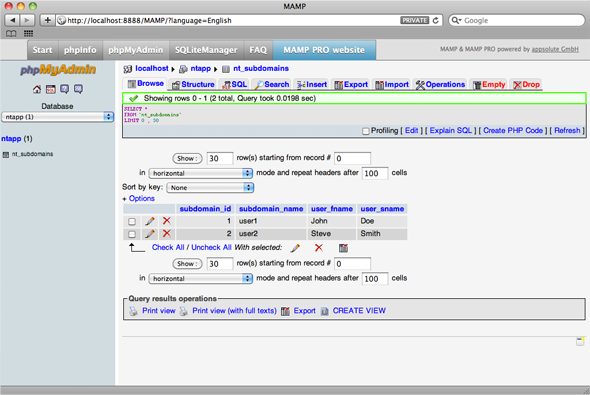Click the CREATE VIEW icon
The image size is (590, 395).
click(324, 311)
